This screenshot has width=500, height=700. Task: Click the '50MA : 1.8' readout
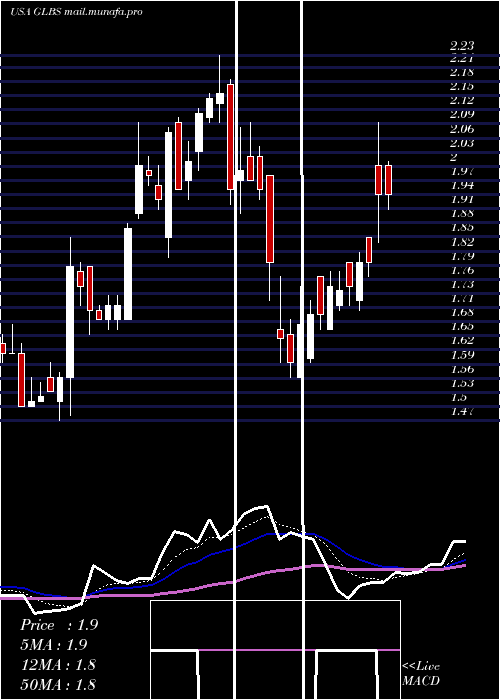point(58,685)
